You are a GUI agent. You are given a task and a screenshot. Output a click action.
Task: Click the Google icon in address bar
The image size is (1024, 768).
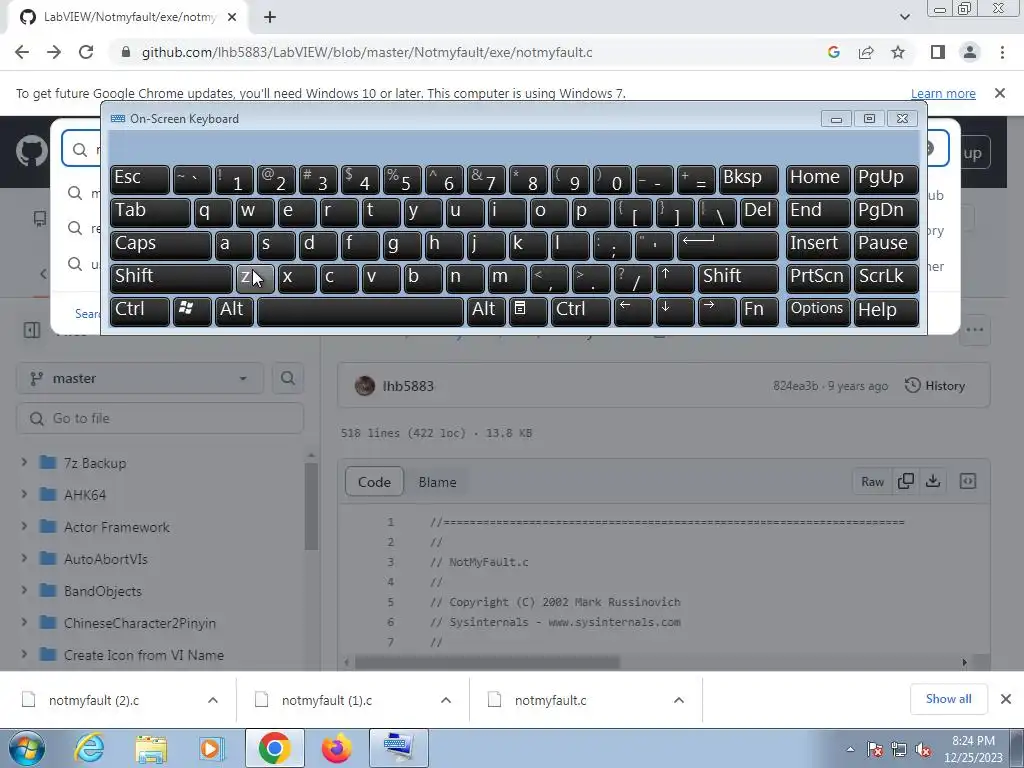pos(833,52)
